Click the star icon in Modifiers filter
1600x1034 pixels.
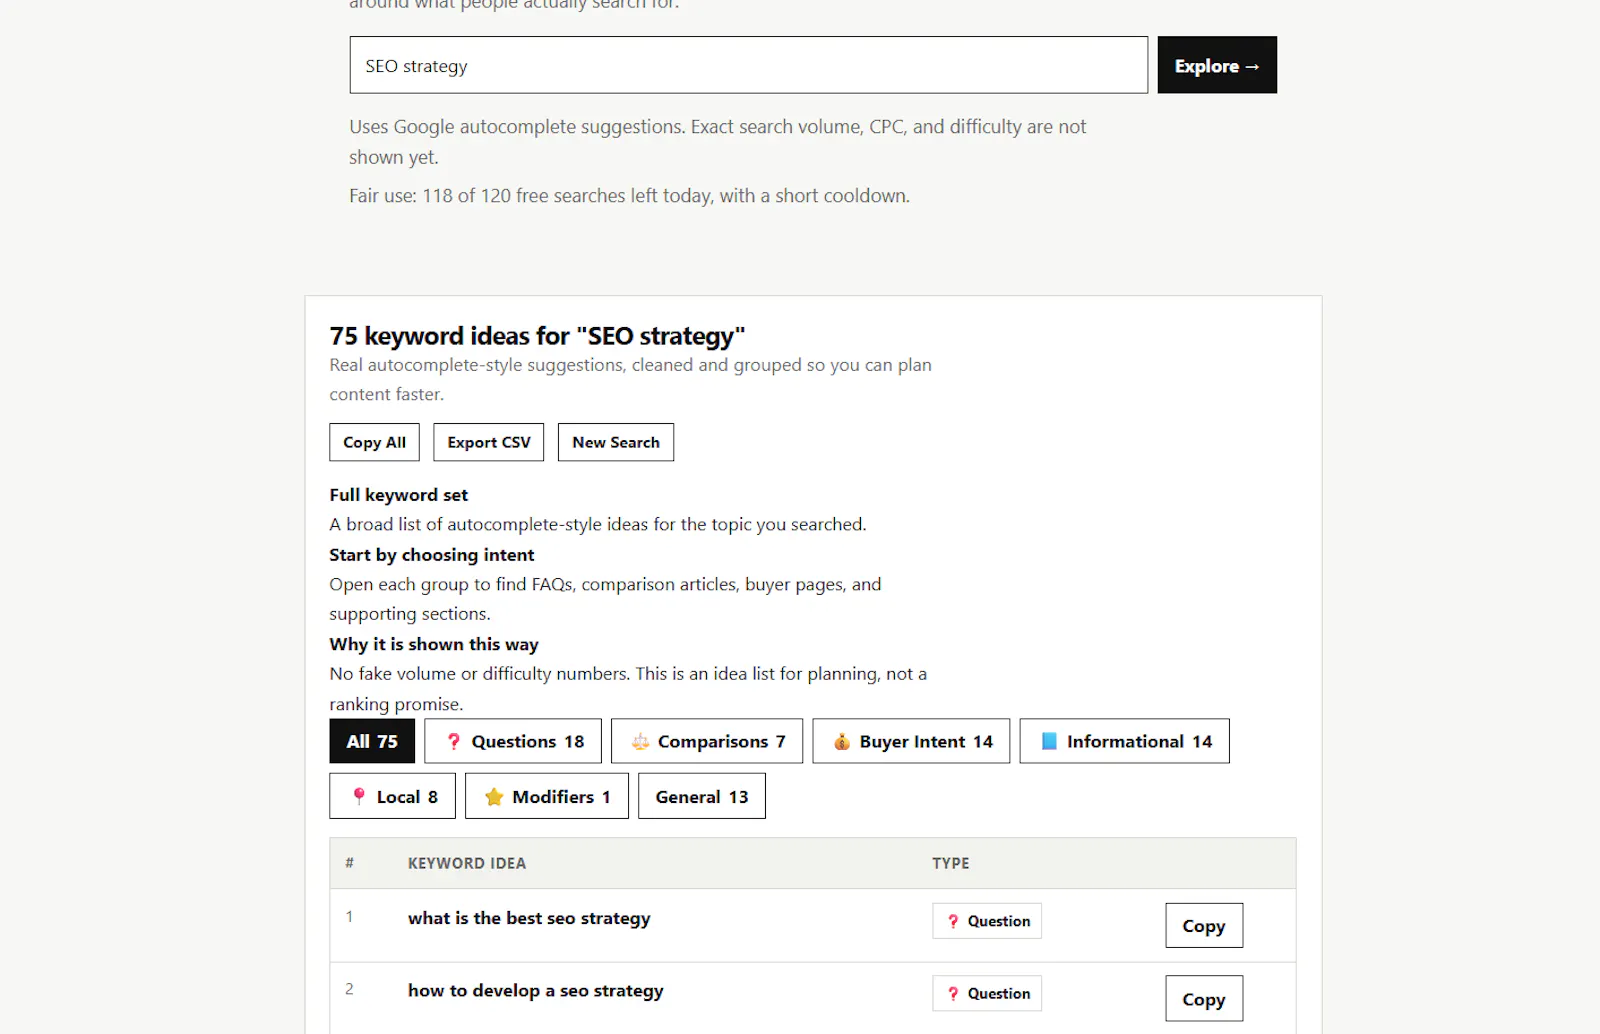(x=494, y=796)
